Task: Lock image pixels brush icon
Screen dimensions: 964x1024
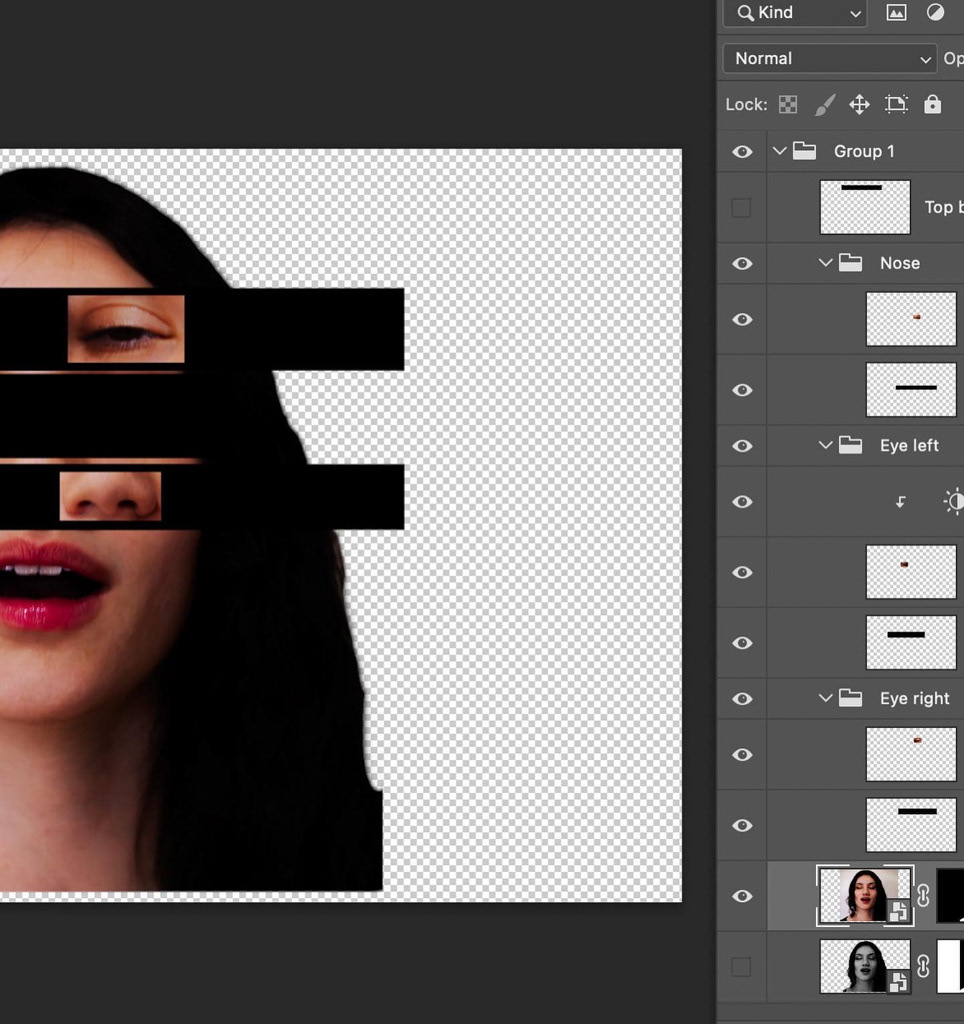Action: click(x=825, y=104)
